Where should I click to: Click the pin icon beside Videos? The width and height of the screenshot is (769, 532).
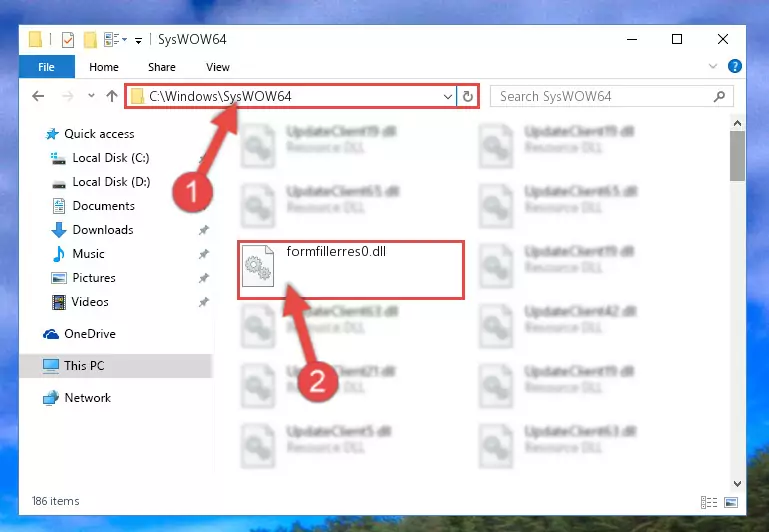(x=204, y=302)
